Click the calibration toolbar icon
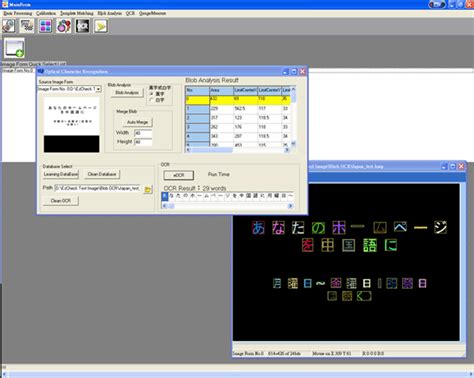474x378 pixels. pyautogui.click(x=27, y=26)
